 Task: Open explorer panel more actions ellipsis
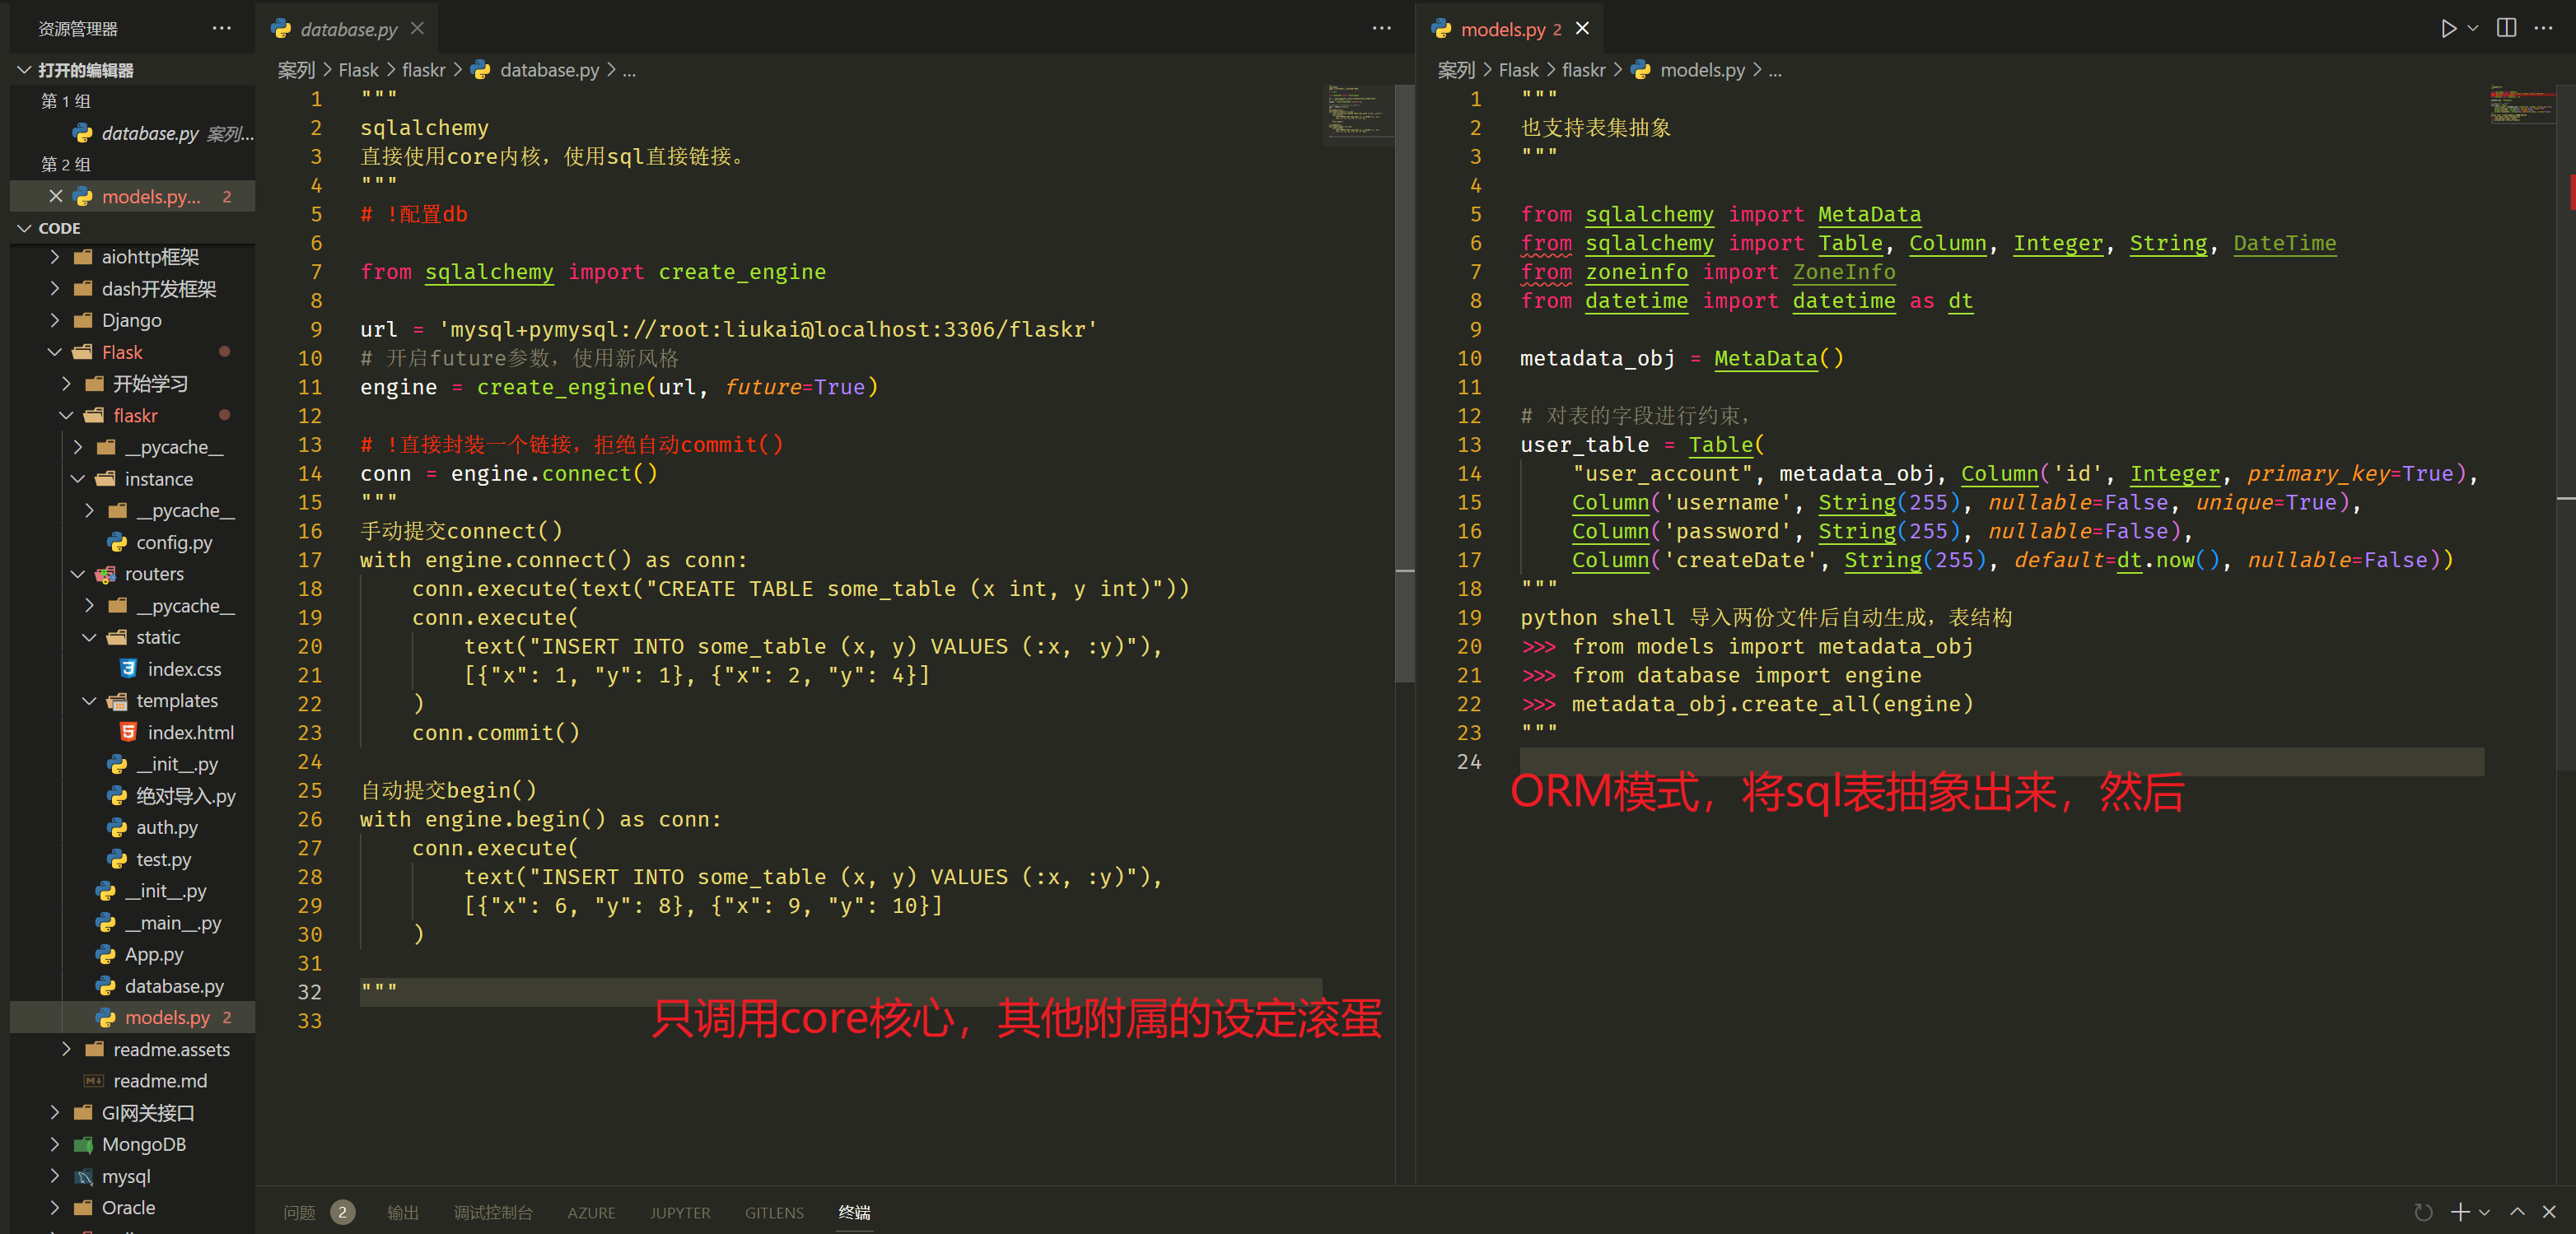coord(222,29)
